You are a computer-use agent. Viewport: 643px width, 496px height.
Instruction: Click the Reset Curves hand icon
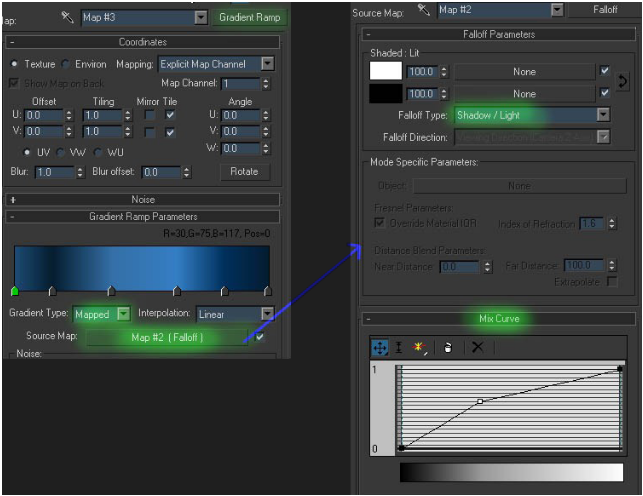click(x=448, y=348)
